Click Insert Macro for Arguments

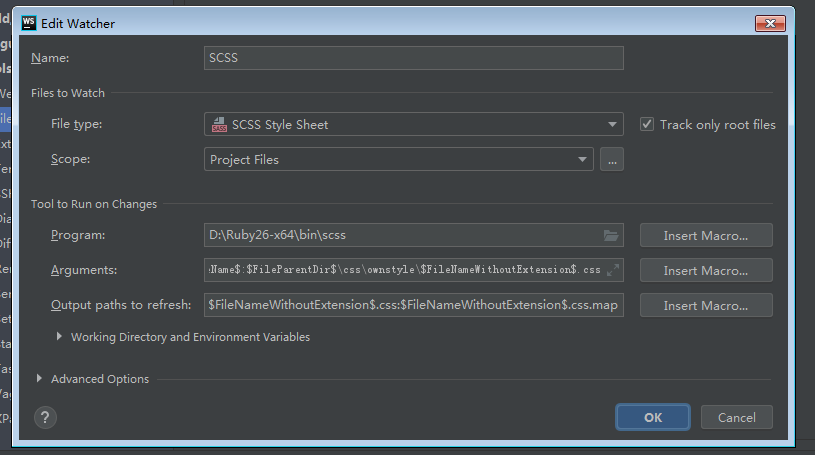tap(706, 270)
